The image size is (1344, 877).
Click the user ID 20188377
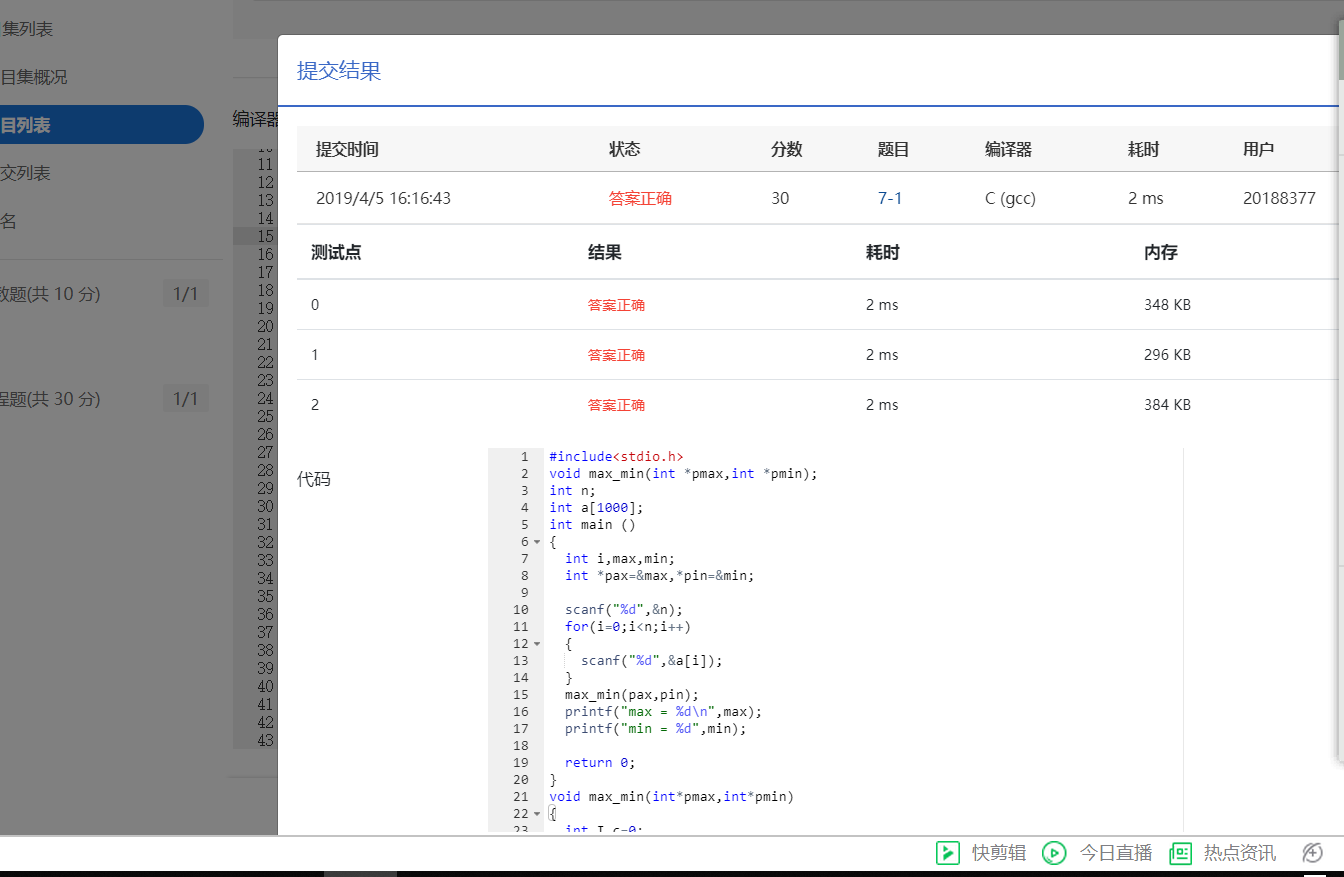[1279, 198]
